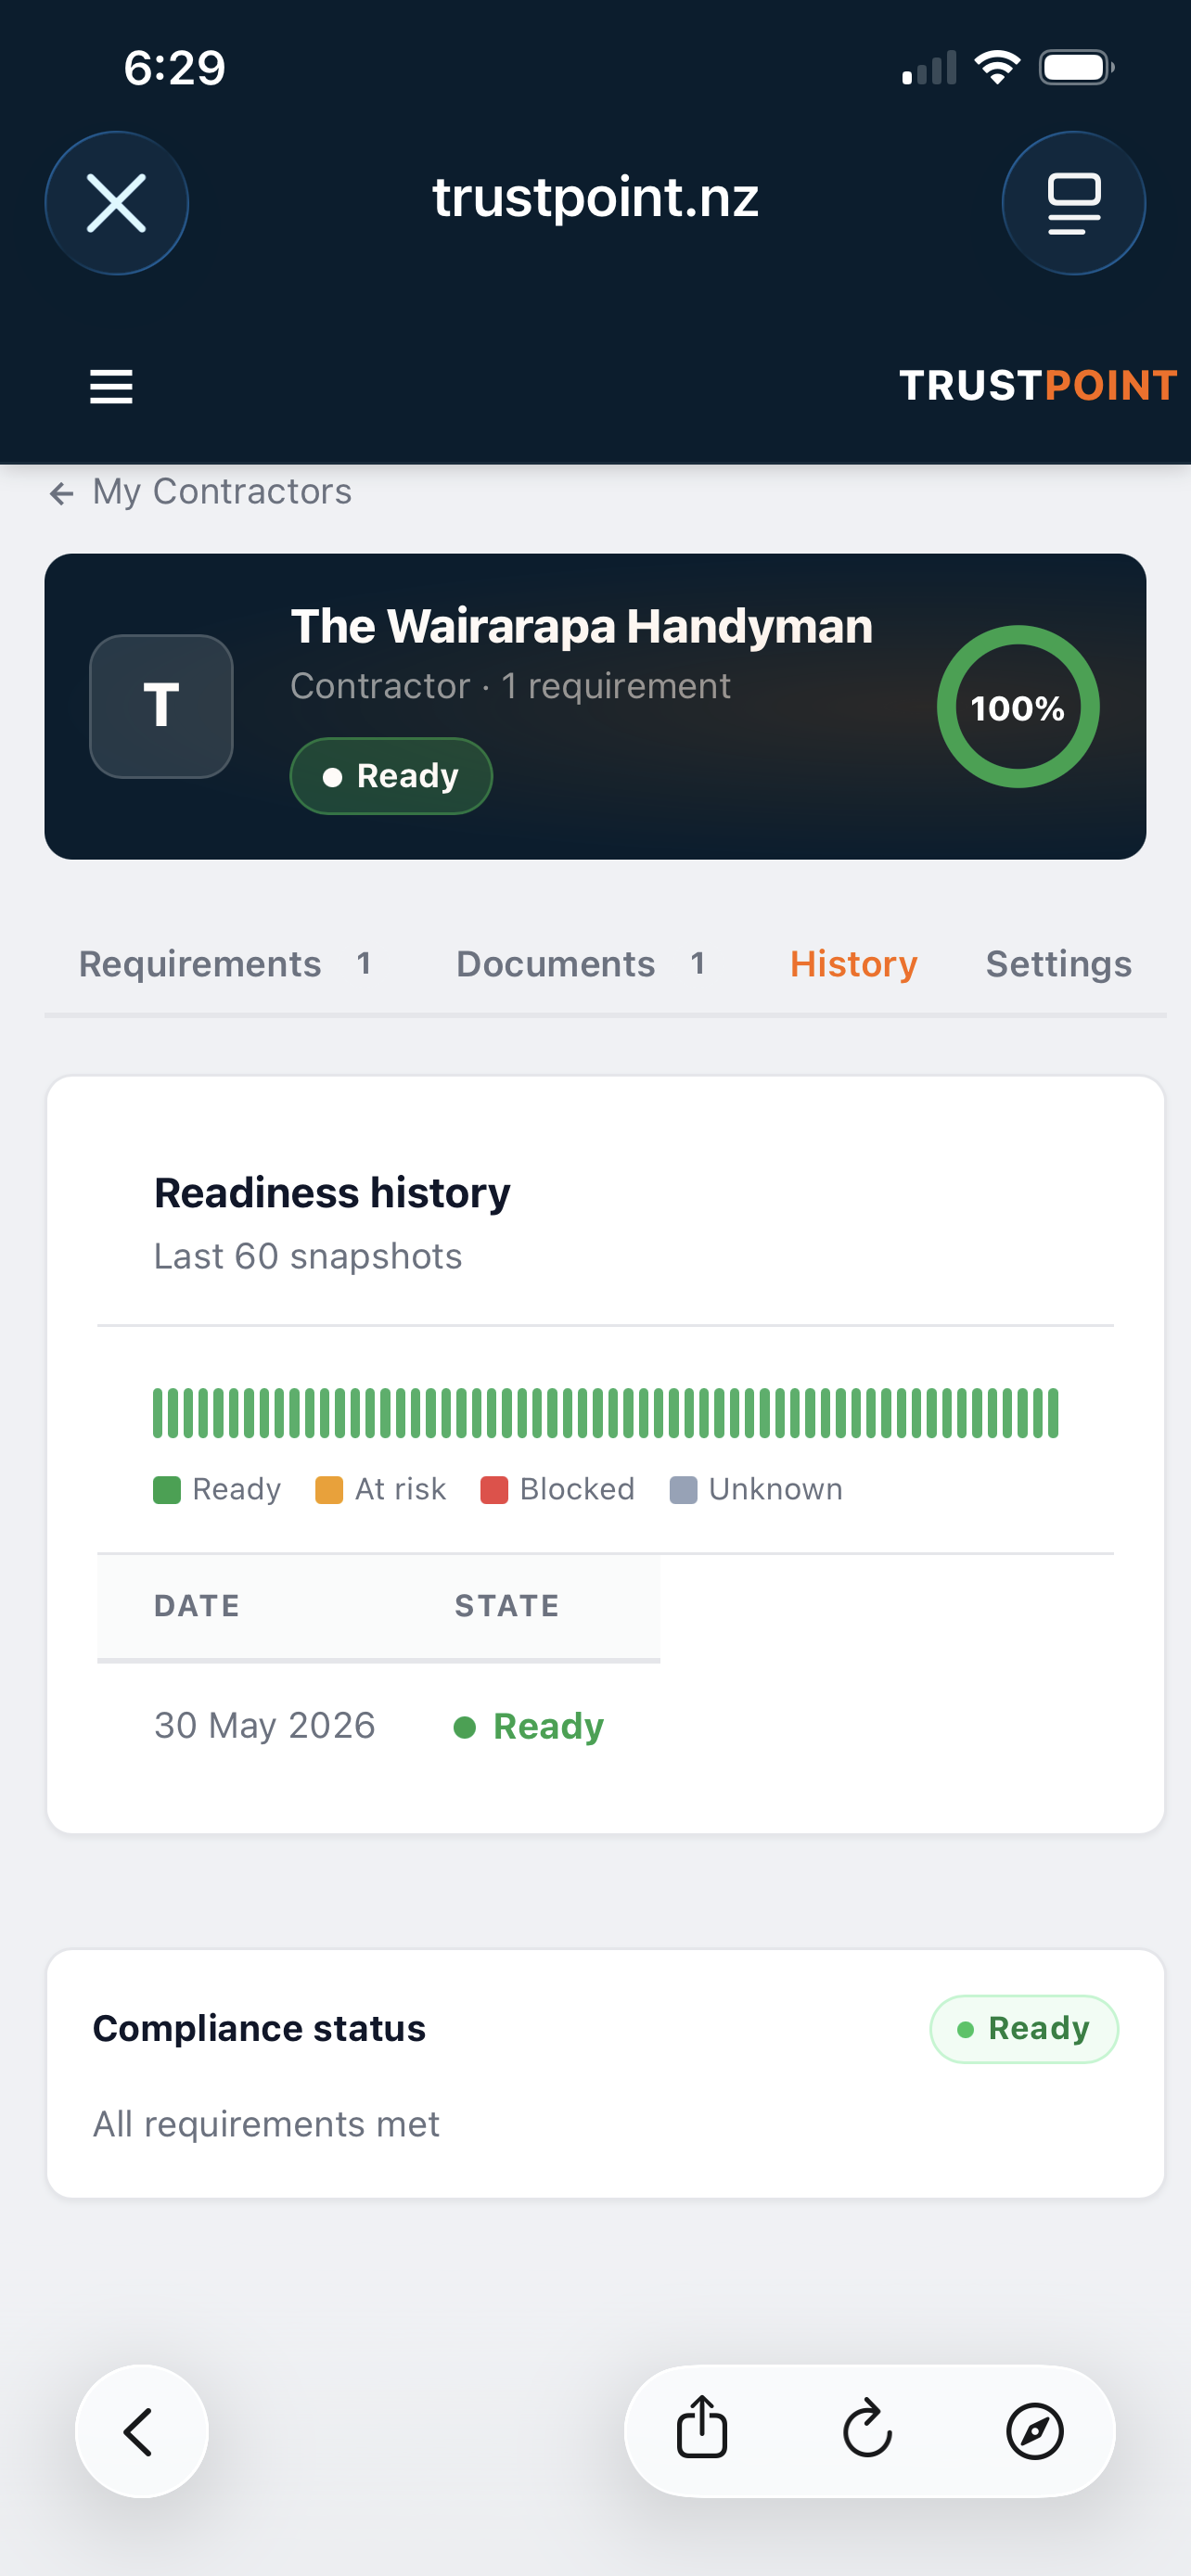Tap the trustpoint.nz address title
1191x2576 pixels.
[595, 197]
